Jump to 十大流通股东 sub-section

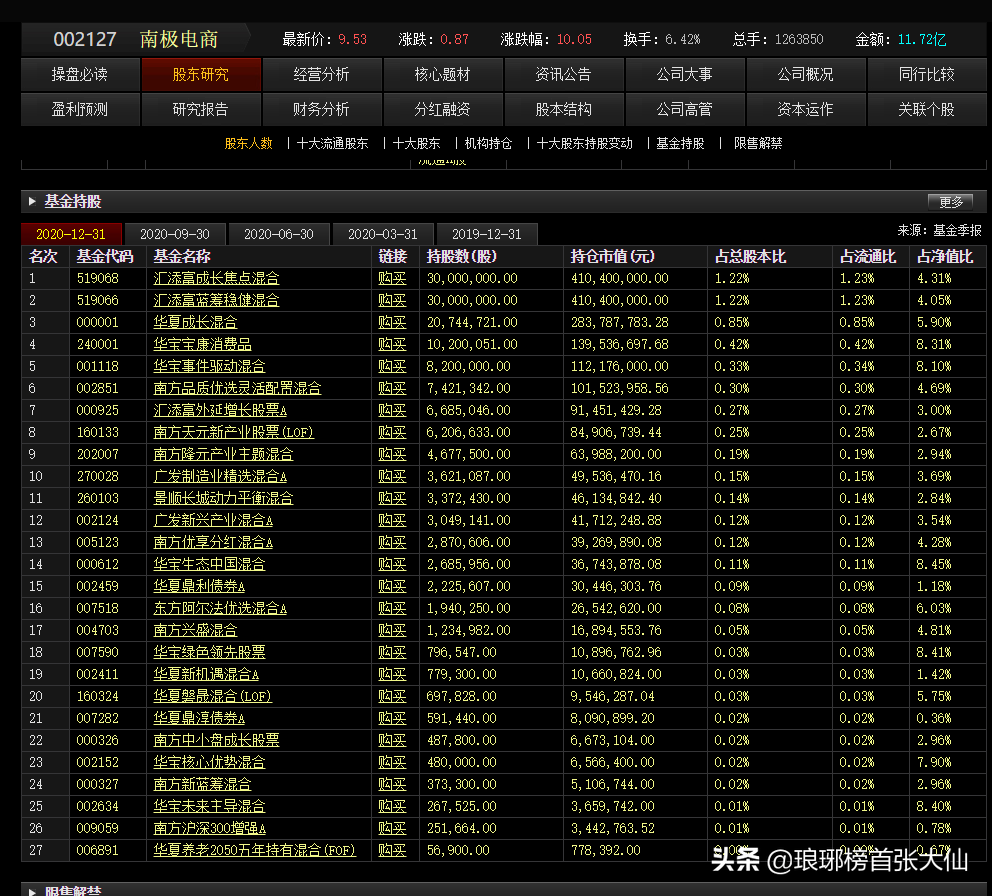[x=333, y=144]
